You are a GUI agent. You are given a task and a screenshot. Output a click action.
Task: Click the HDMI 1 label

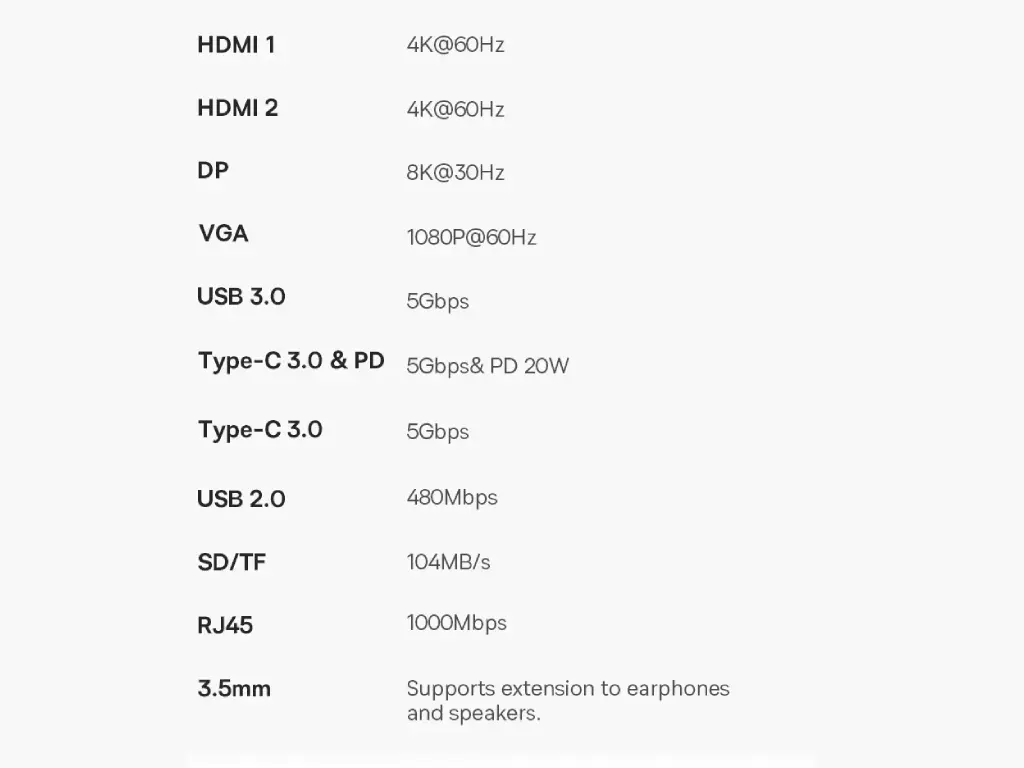click(x=236, y=45)
